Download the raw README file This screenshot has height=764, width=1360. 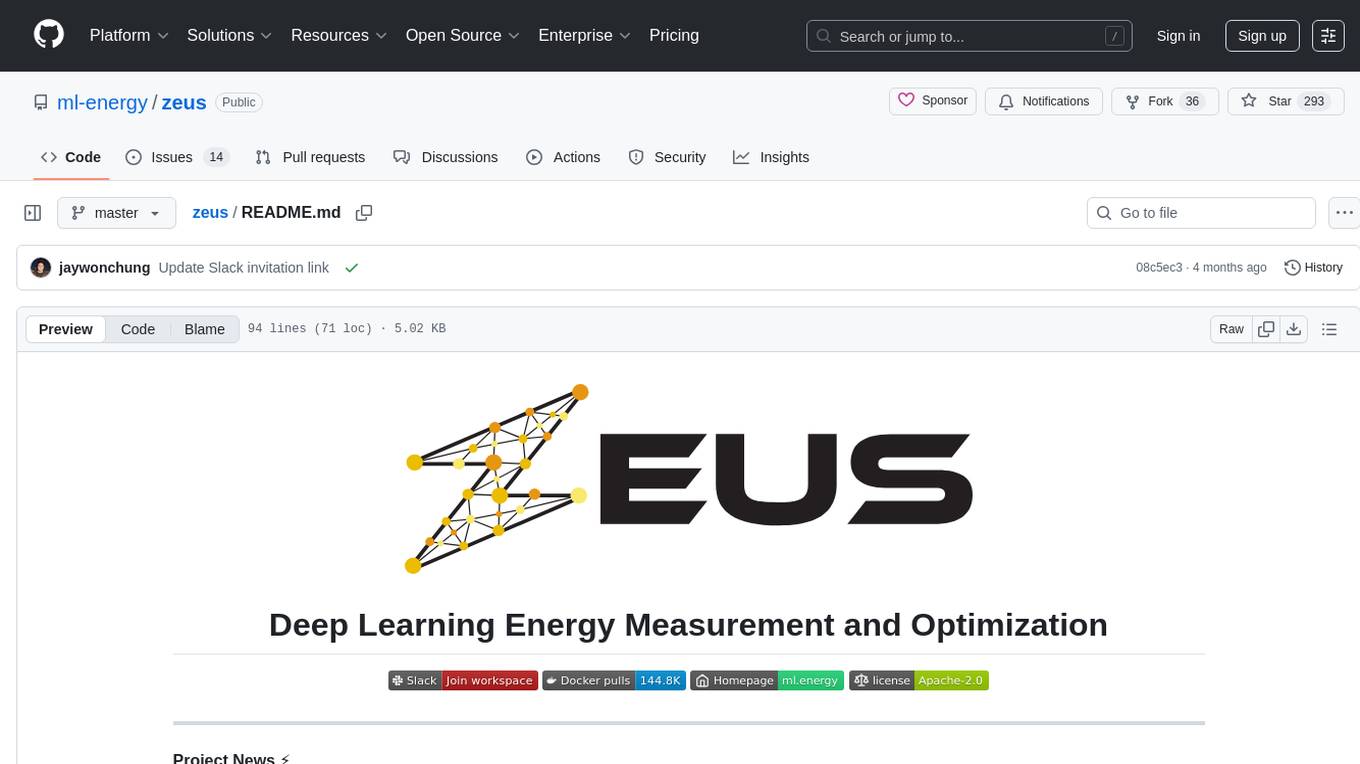coord(1293,329)
